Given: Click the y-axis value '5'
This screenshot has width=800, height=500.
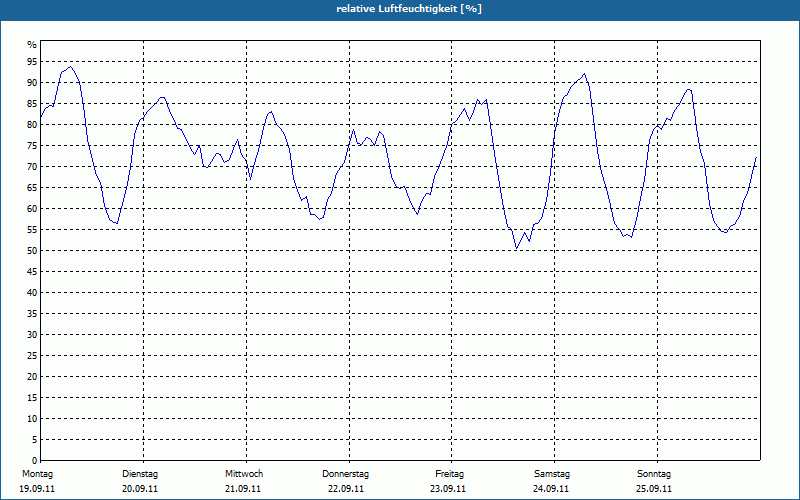Looking at the screenshot, I should (35, 440).
